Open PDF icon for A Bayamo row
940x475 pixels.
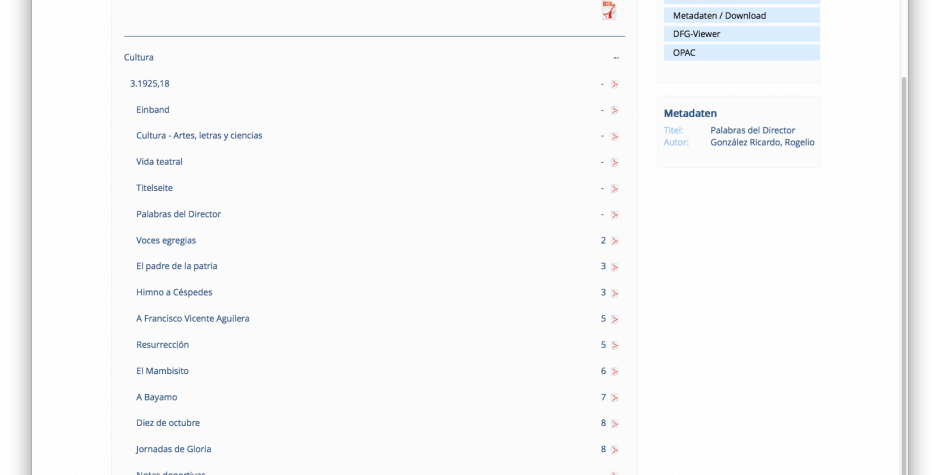[614, 398]
